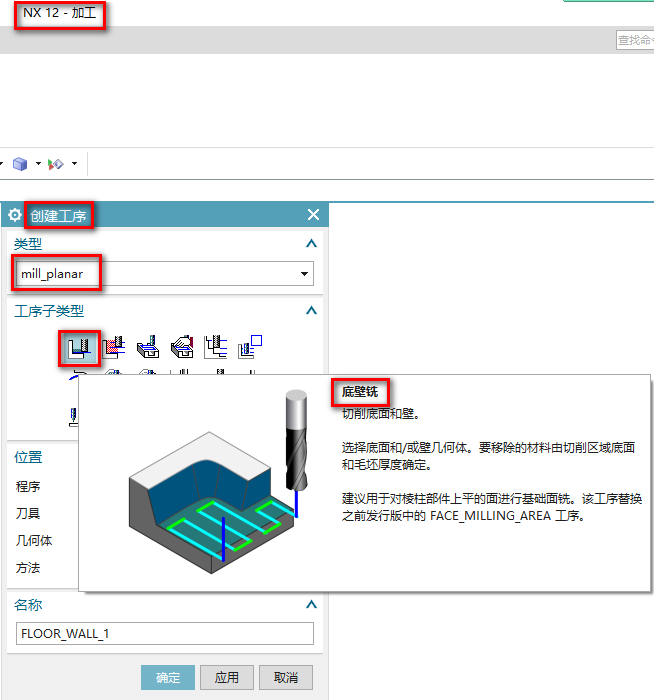Open the dropdown arrow beside the cube icon

coord(38,163)
